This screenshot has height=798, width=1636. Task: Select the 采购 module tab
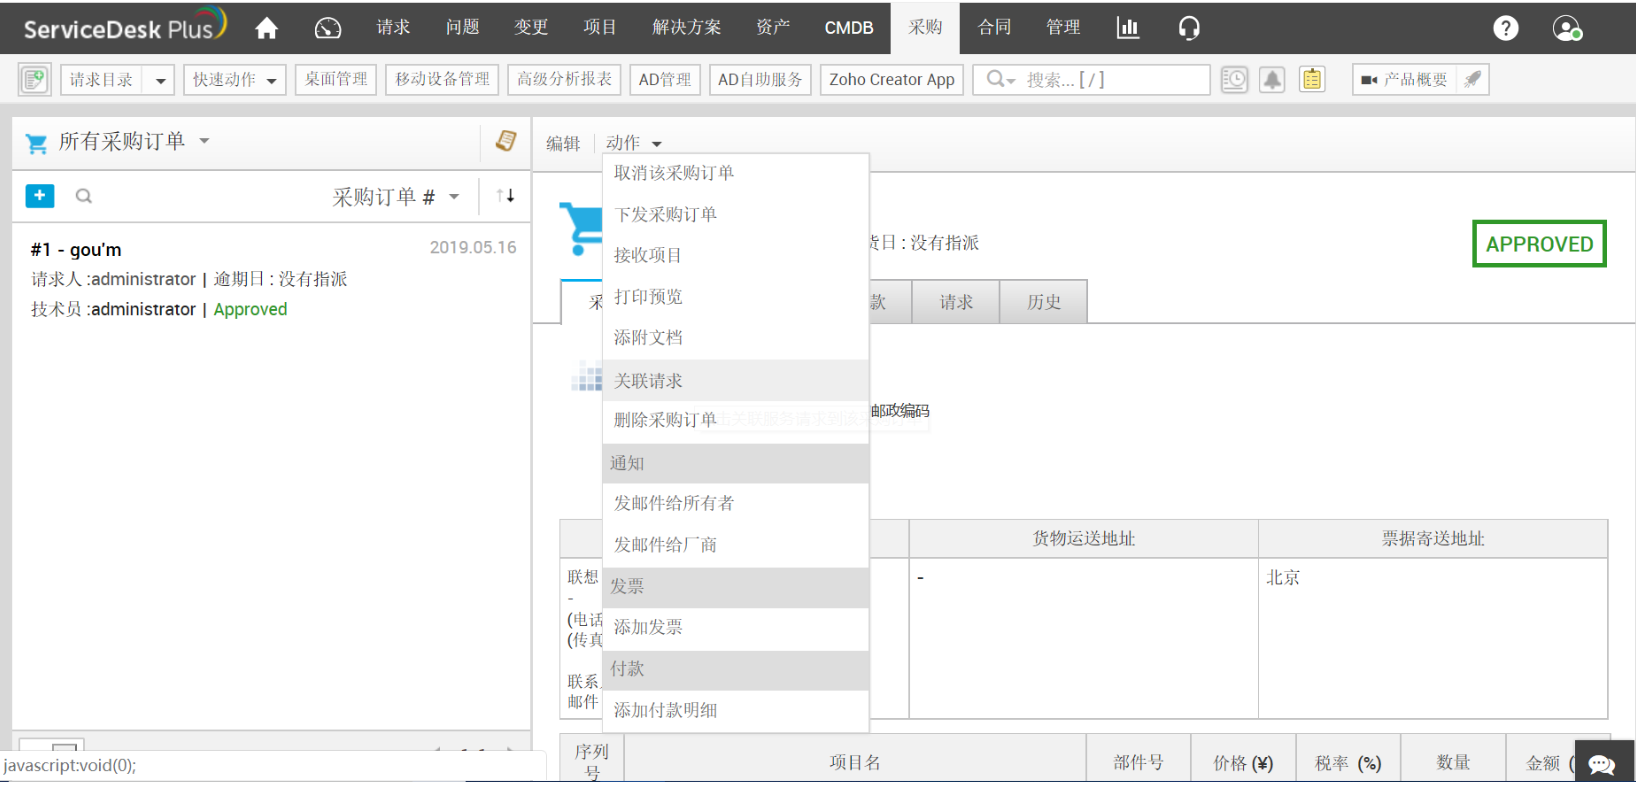point(926,27)
